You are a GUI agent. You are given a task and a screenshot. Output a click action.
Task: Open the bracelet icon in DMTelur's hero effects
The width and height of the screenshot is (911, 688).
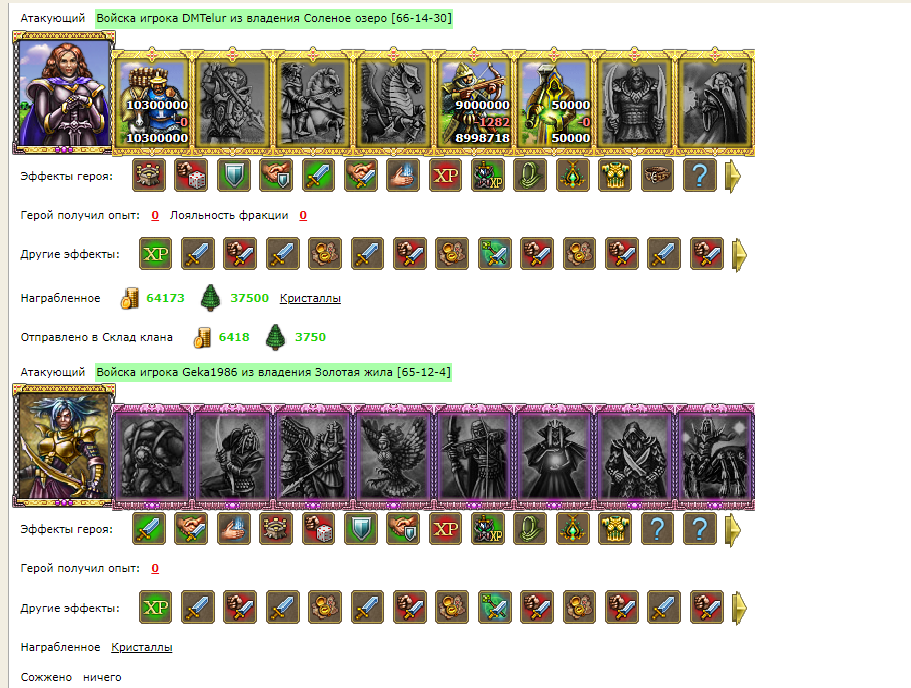(657, 175)
